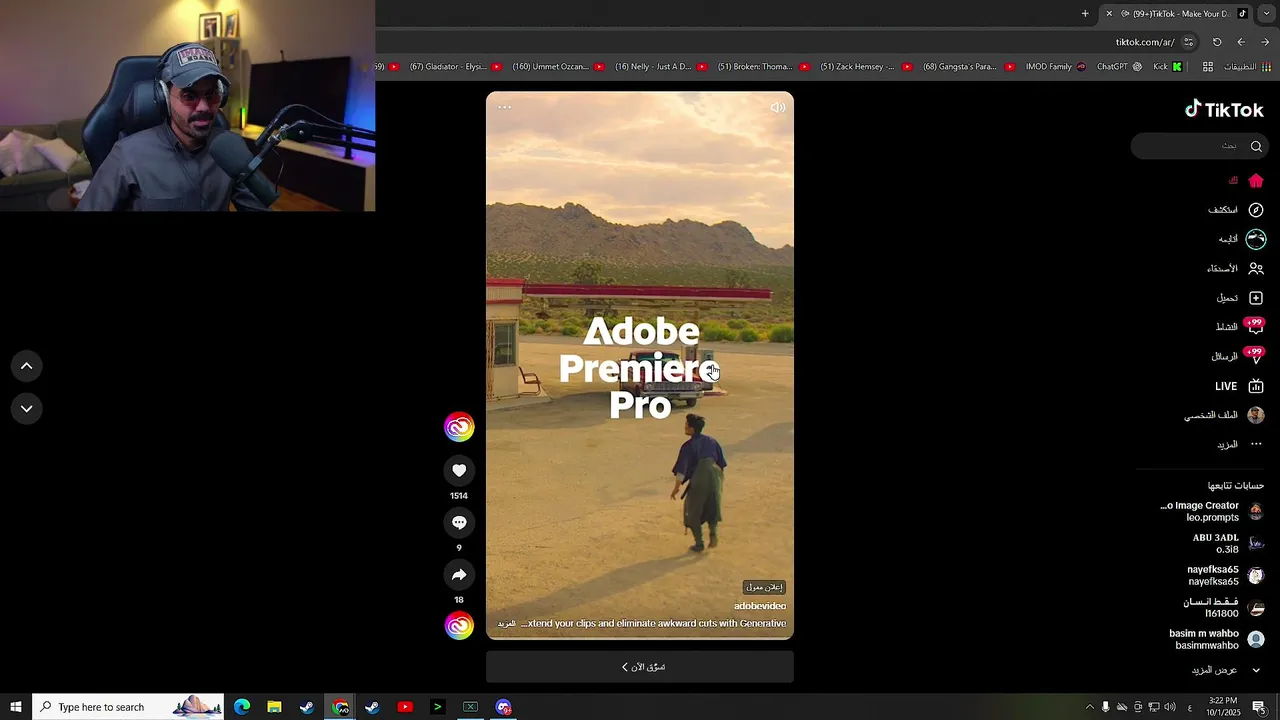Open the comments bubble icon
Screen dimensions: 1280x720
pyautogui.click(x=459, y=522)
